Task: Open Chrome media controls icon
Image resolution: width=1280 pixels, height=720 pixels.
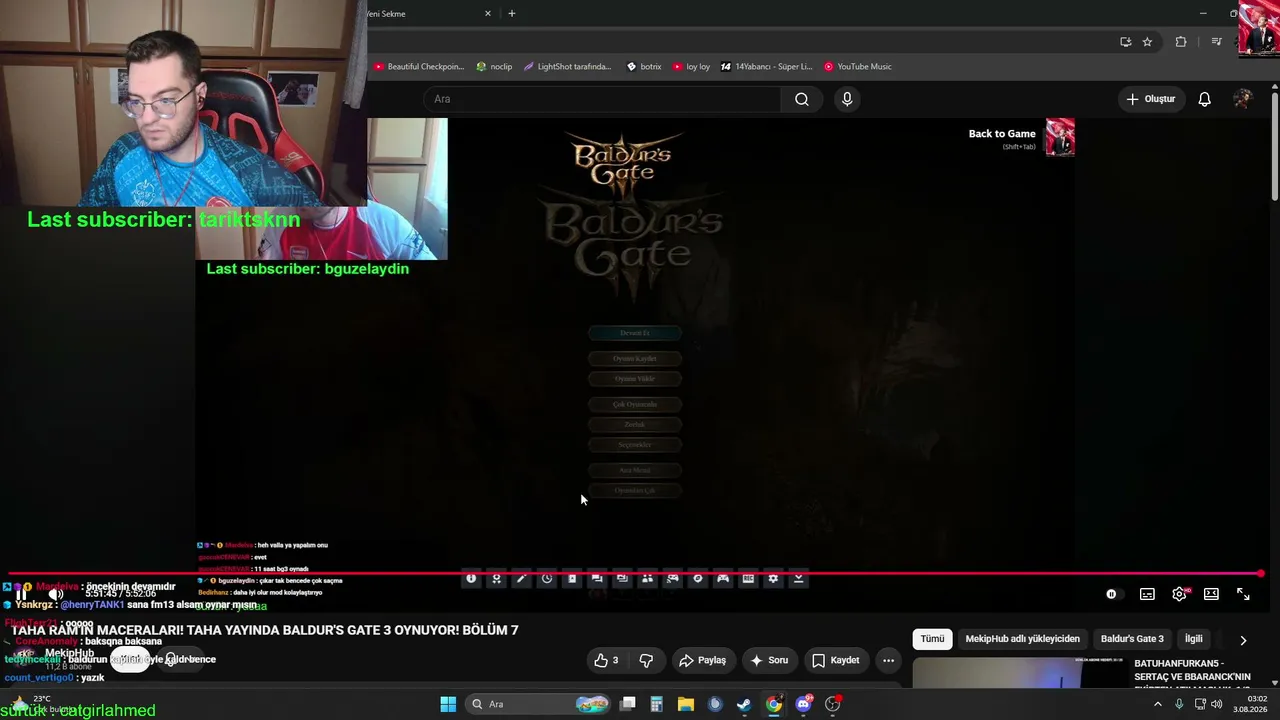Action: [x=1216, y=42]
